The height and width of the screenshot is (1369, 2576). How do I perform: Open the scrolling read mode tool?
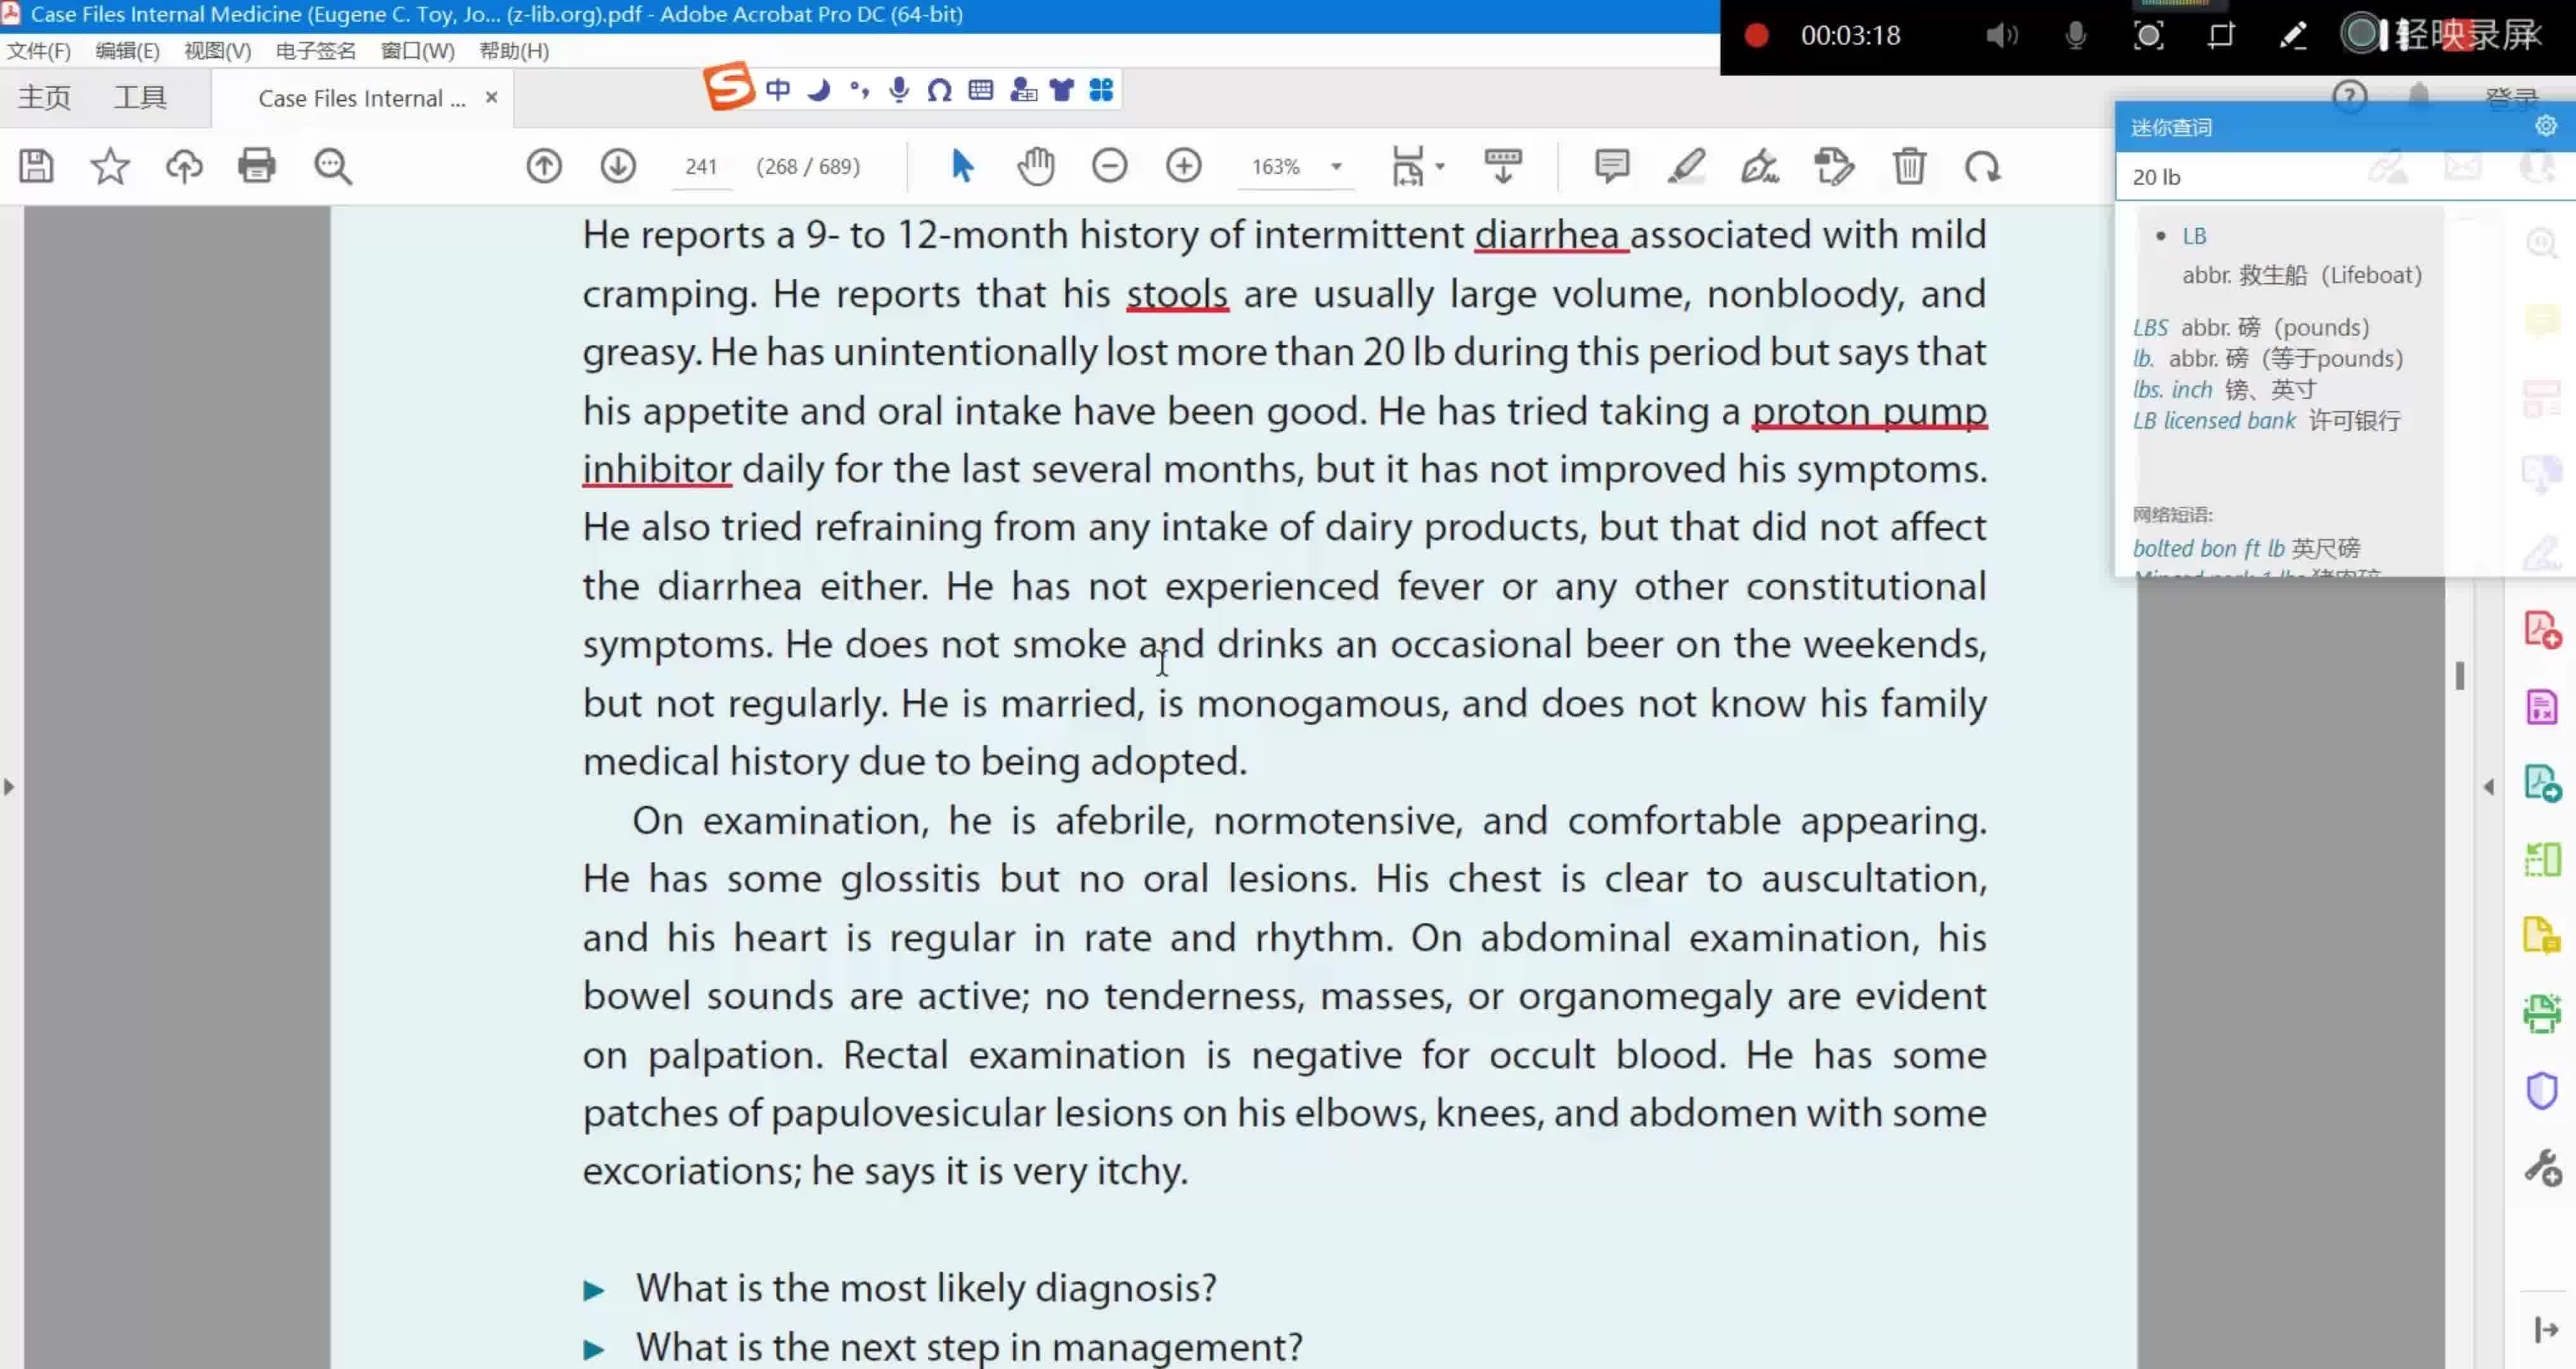tap(1503, 166)
